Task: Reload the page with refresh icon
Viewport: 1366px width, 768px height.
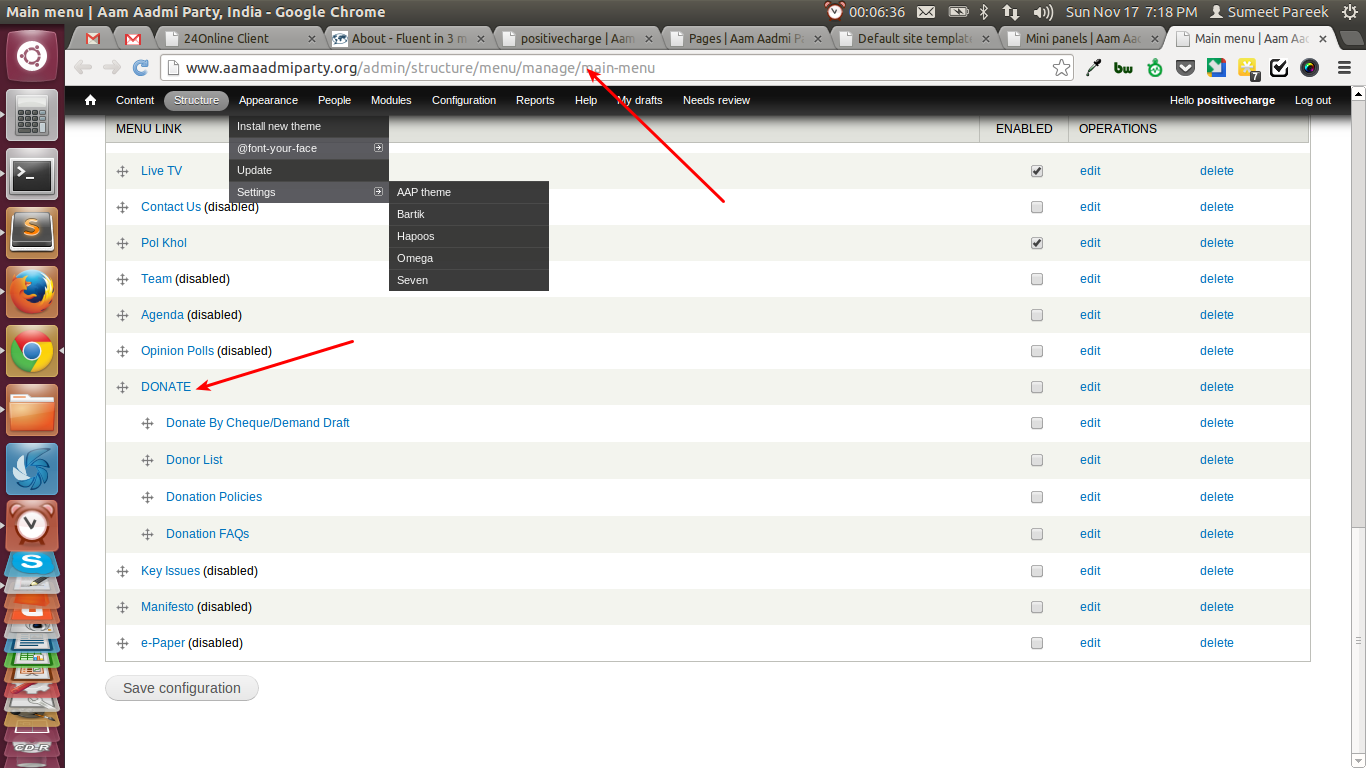Action: tap(140, 68)
